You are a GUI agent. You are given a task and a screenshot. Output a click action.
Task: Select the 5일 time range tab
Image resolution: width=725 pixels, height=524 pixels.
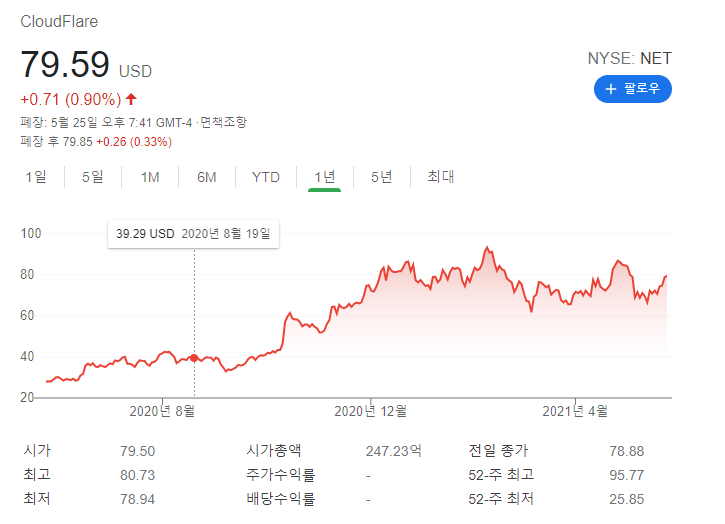tap(92, 177)
